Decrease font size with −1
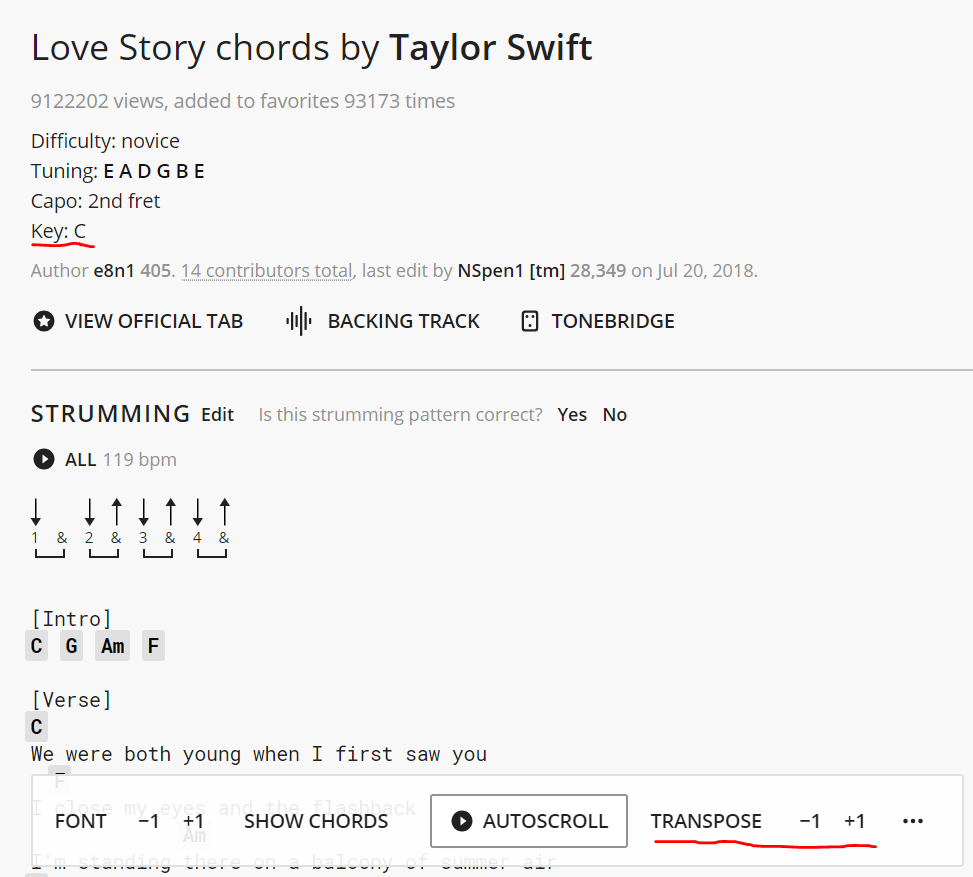This screenshot has height=877, width=973. pyautogui.click(x=148, y=821)
